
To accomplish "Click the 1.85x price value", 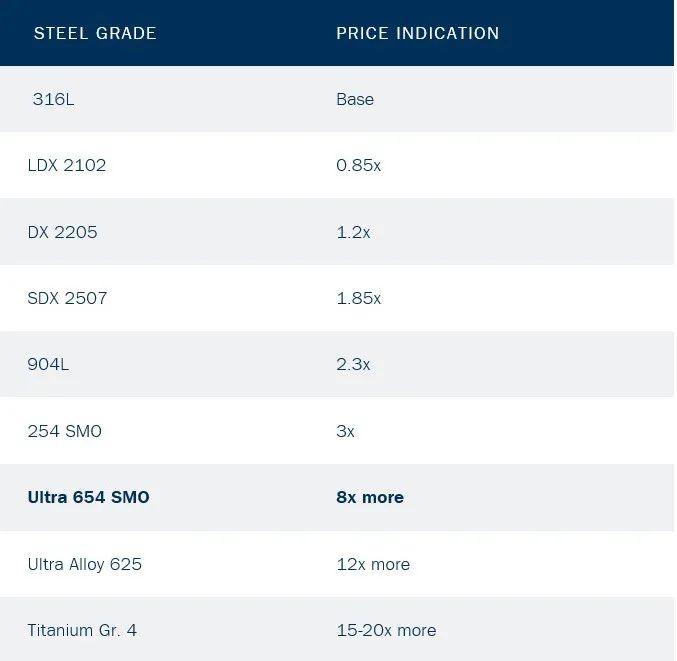I will pyautogui.click(x=358, y=298).
